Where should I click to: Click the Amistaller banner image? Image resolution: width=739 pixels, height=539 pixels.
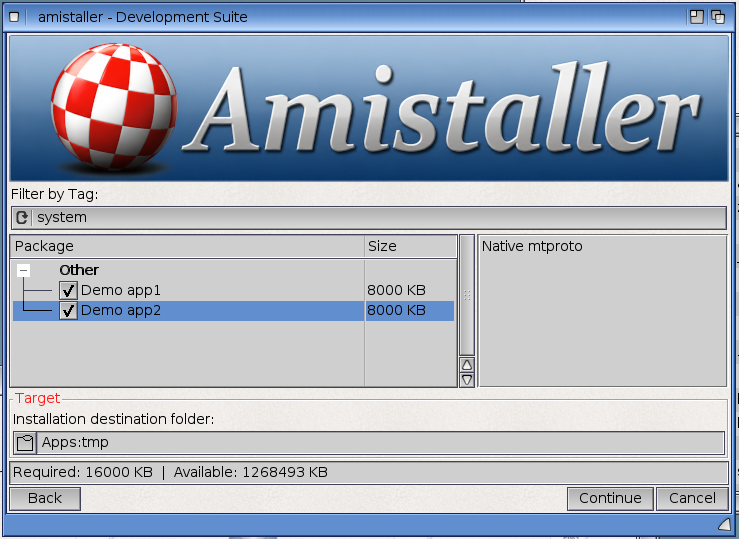pos(369,108)
